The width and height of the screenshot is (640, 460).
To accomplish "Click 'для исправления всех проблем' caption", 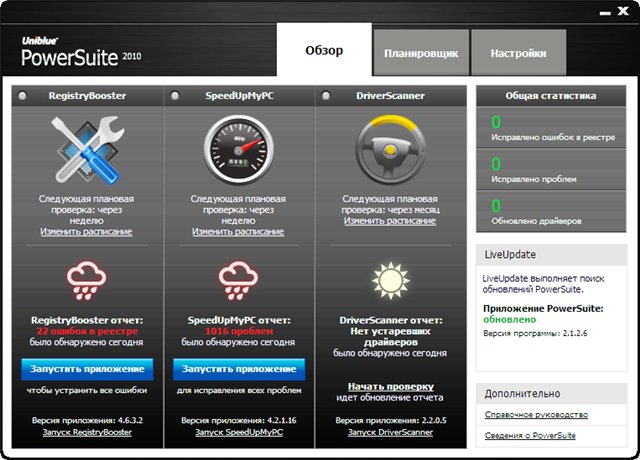I will click(x=239, y=390).
